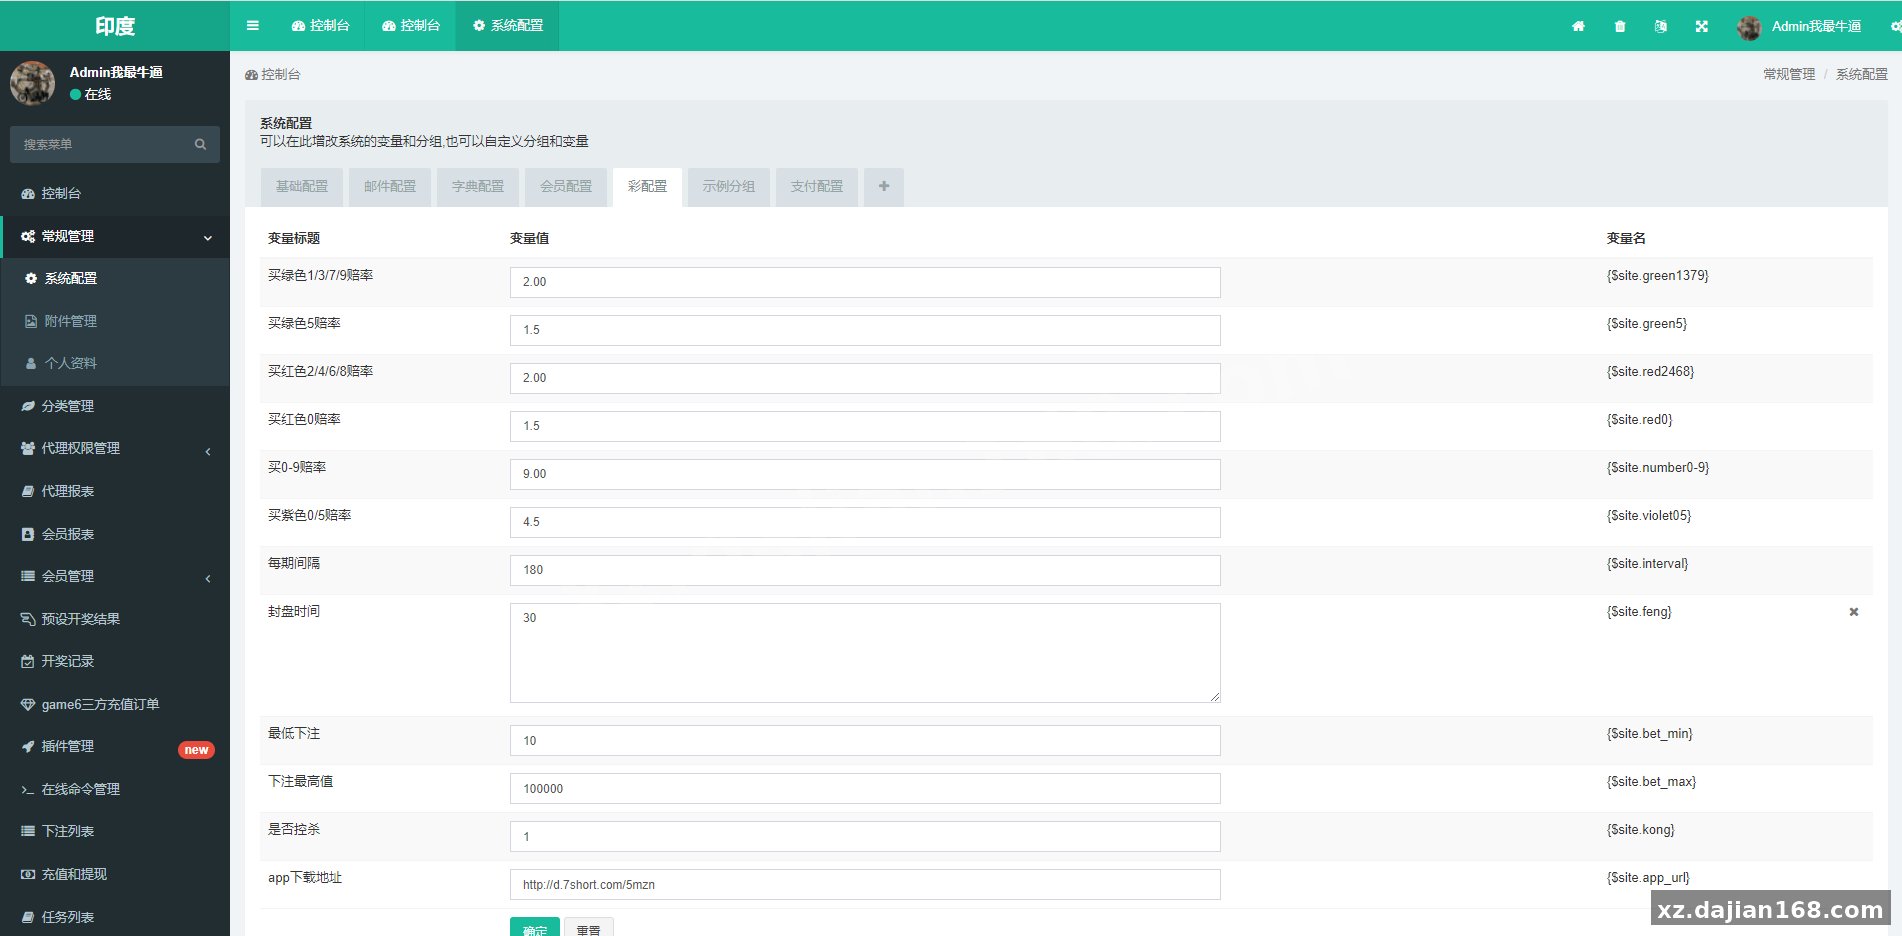Edit the 每期间隔 value field
1902x936 pixels.
(x=865, y=570)
